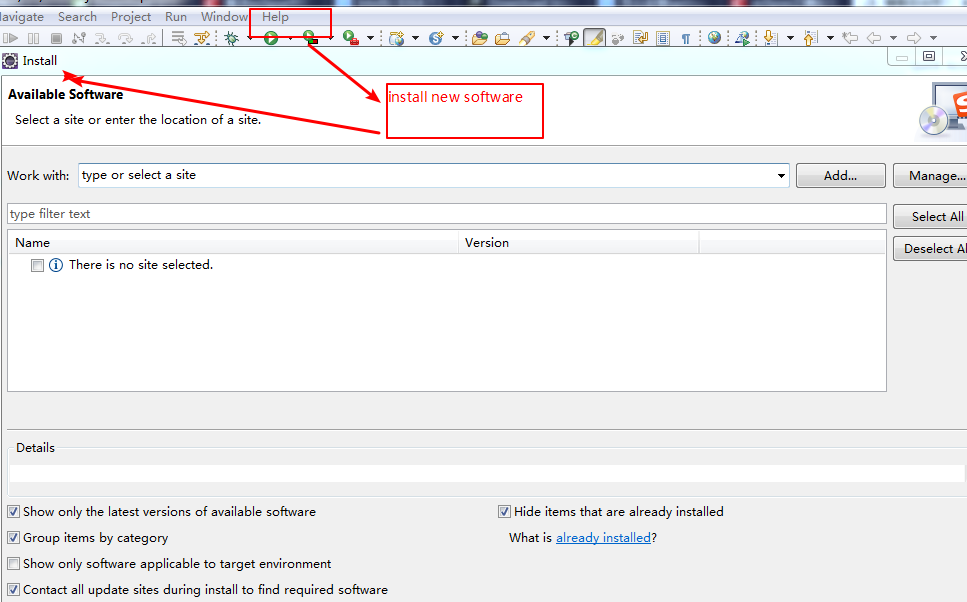Click Show Whitespace Characters pilcrow icon

(686, 38)
